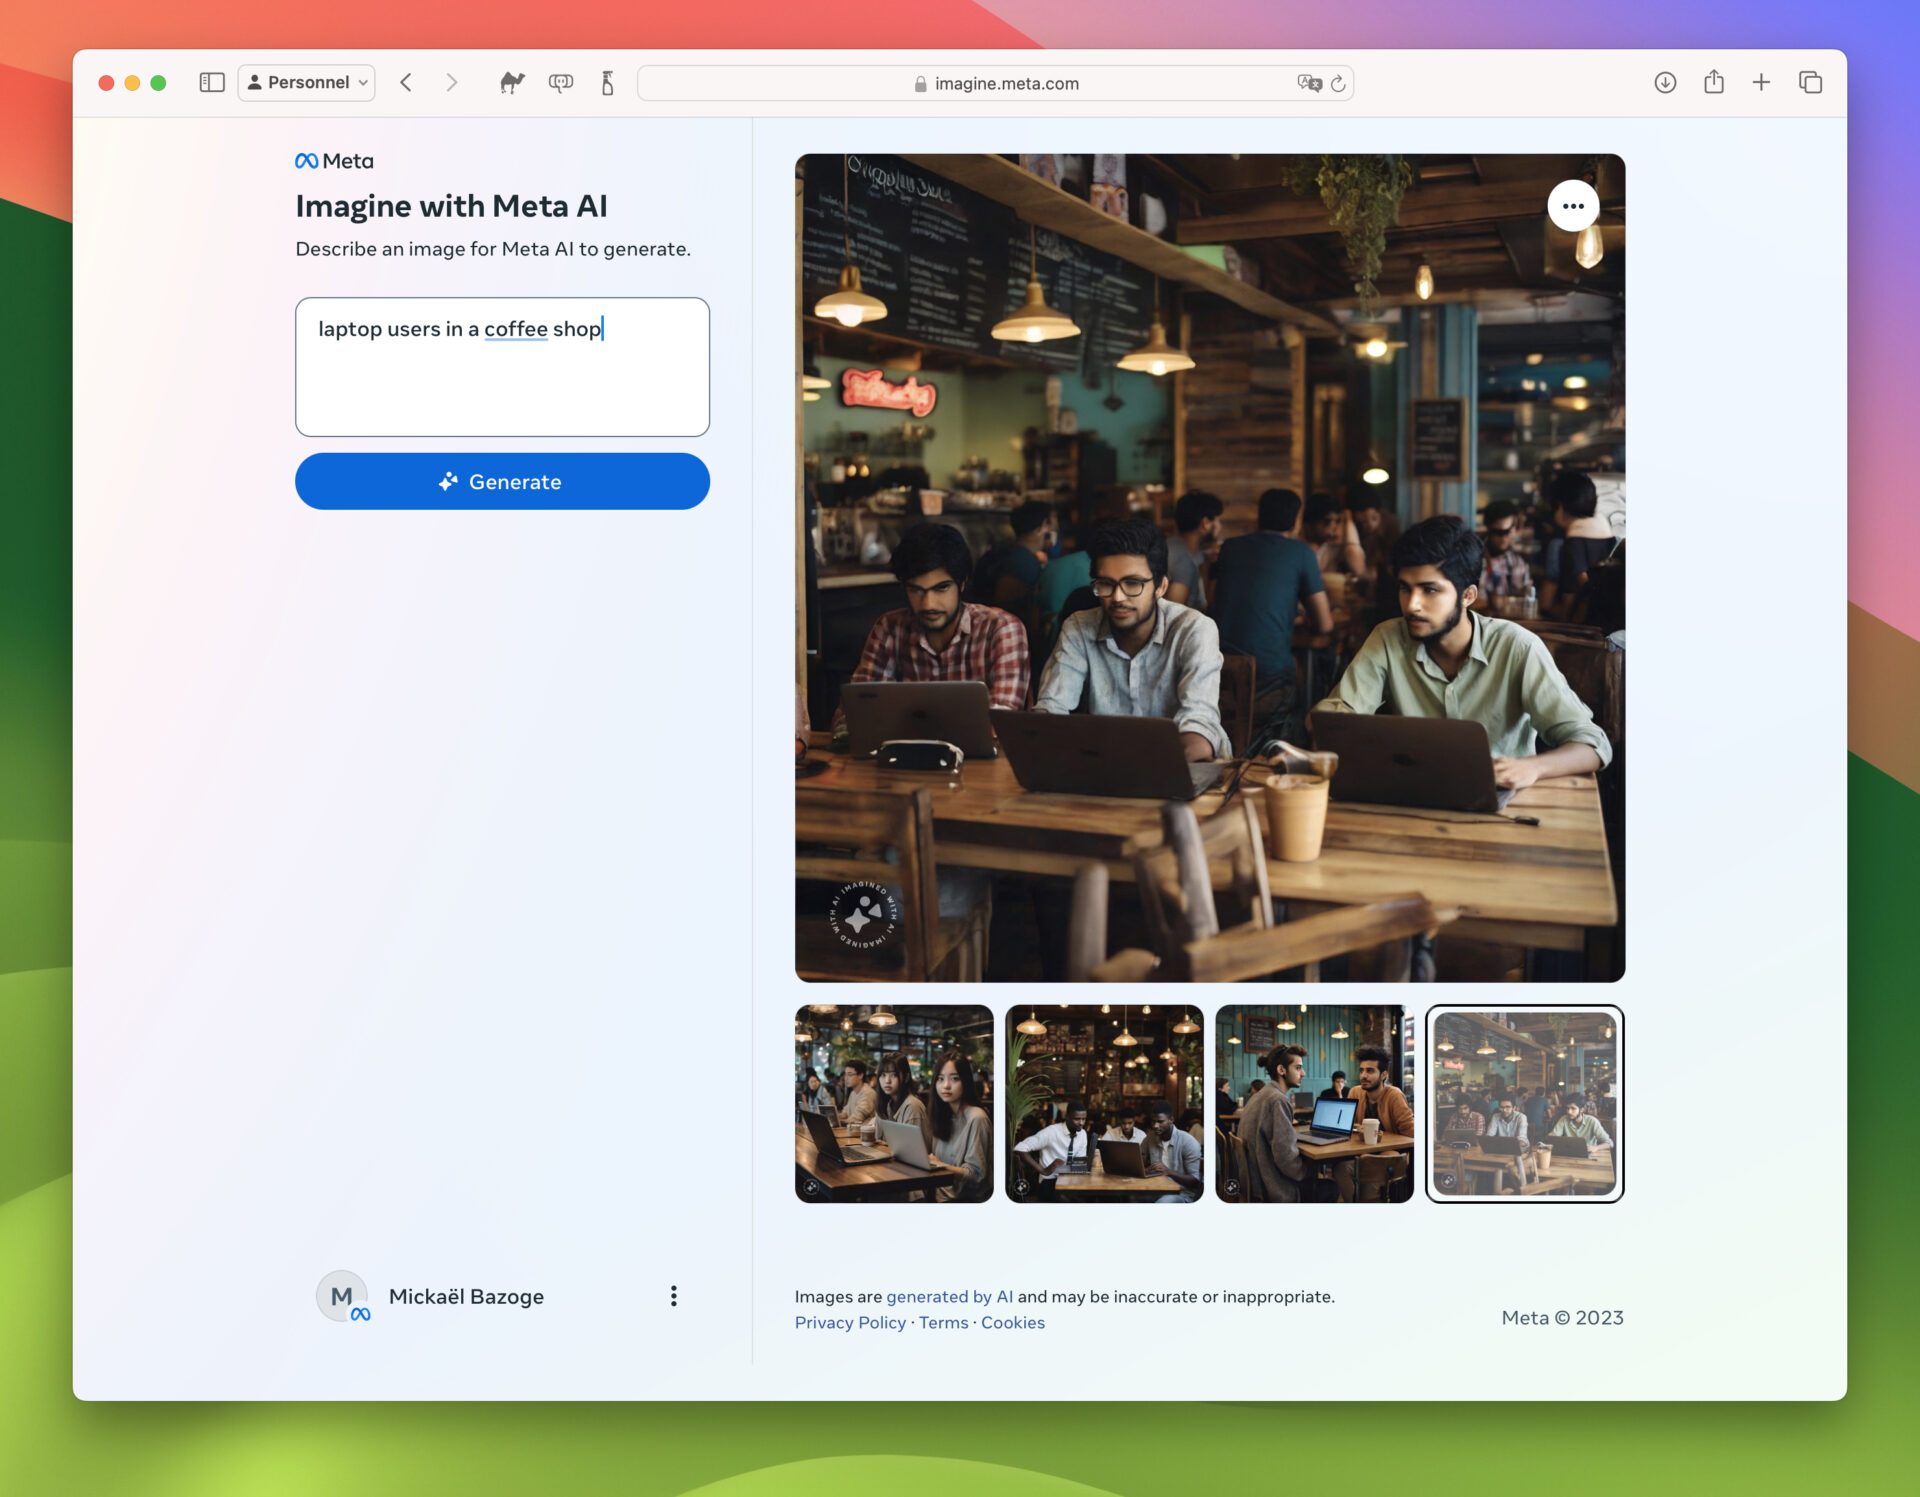Select the highlighted fourth thumbnail
Image resolution: width=1920 pixels, height=1497 pixels.
click(1525, 1104)
